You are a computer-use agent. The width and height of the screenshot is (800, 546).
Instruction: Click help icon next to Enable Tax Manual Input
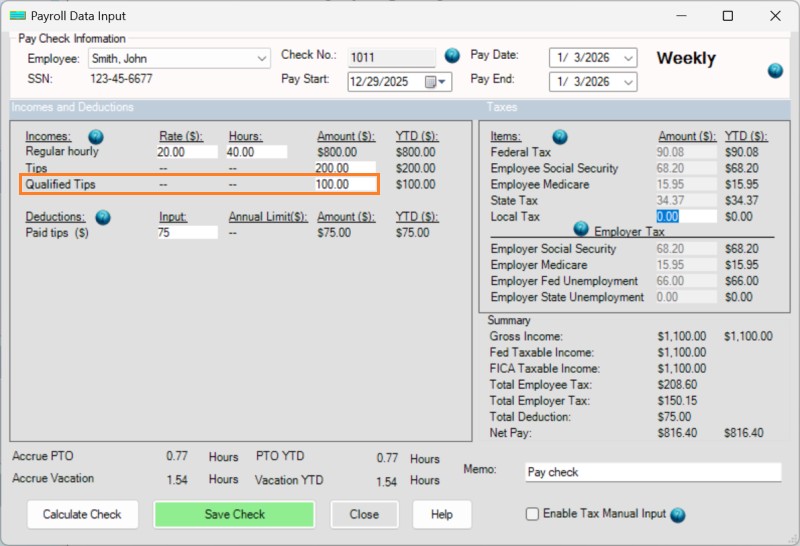pos(678,515)
